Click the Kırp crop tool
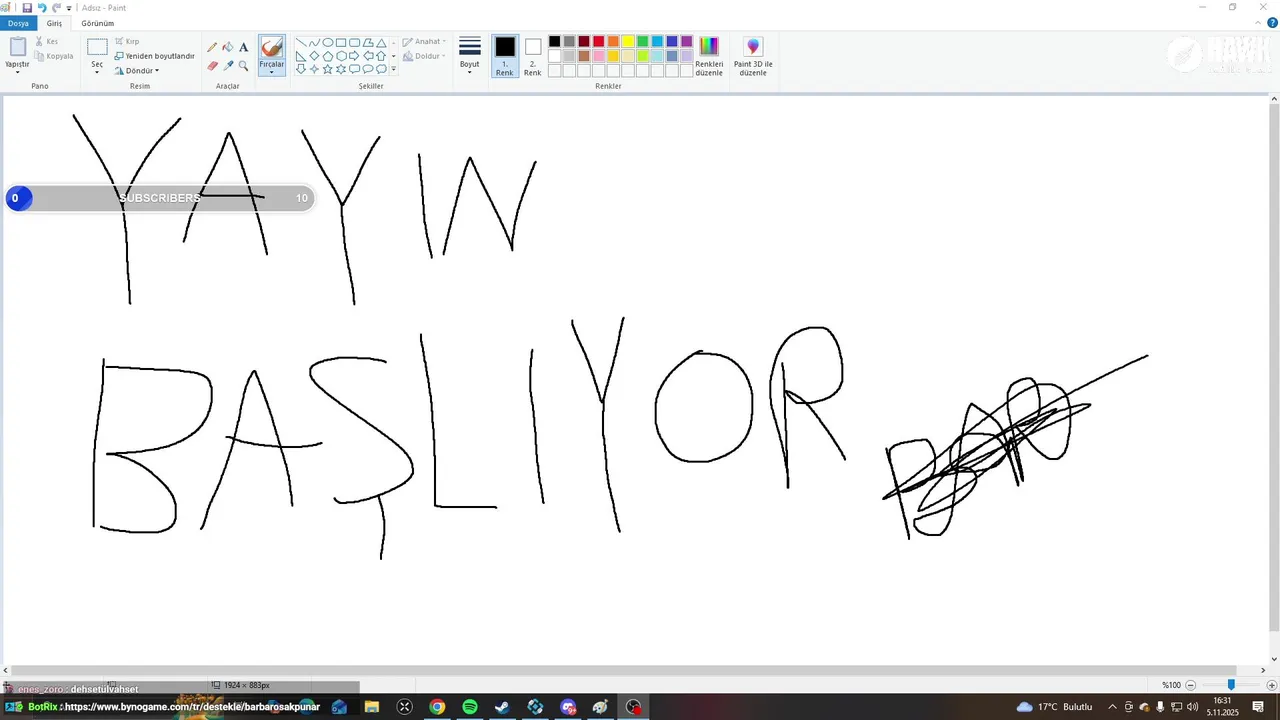 [127, 42]
